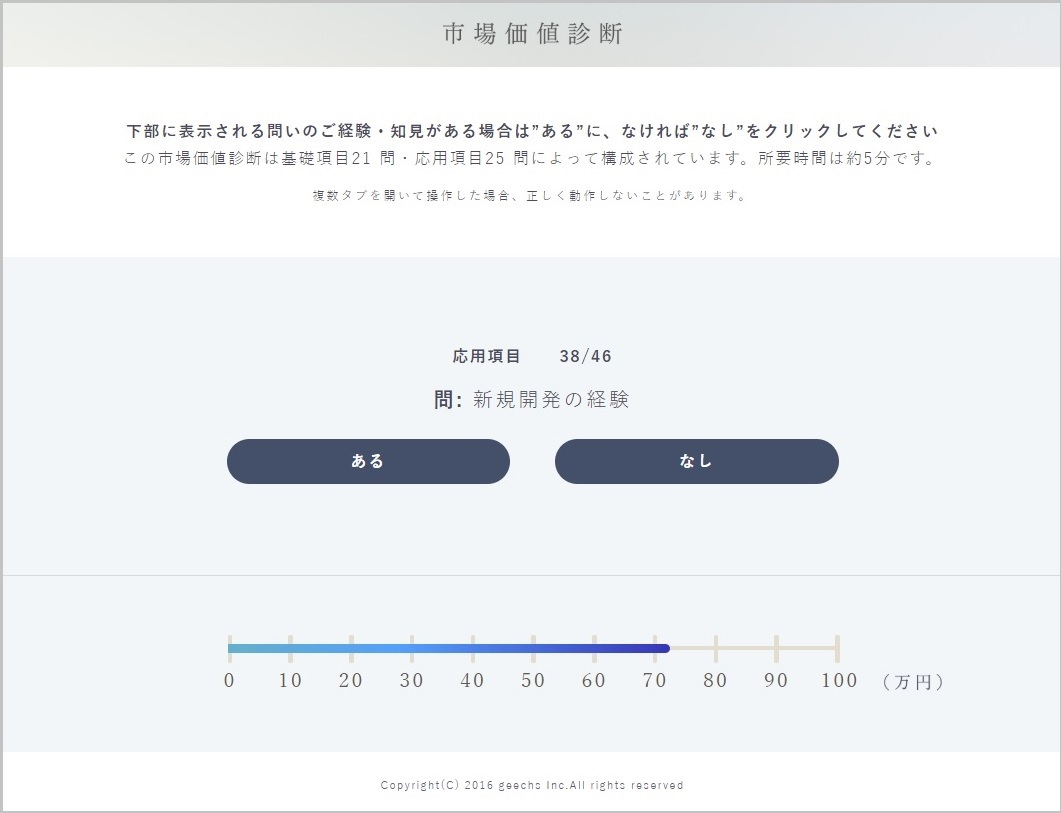Click the 30 label on salary scale
1061x813 pixels.
[x=411, y=680]
